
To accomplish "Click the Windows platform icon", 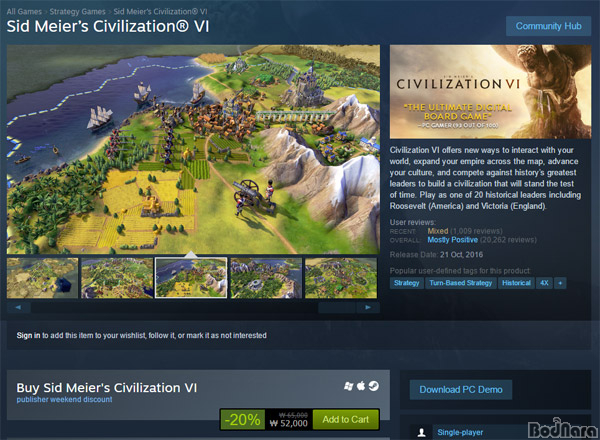I will [348, 386].
